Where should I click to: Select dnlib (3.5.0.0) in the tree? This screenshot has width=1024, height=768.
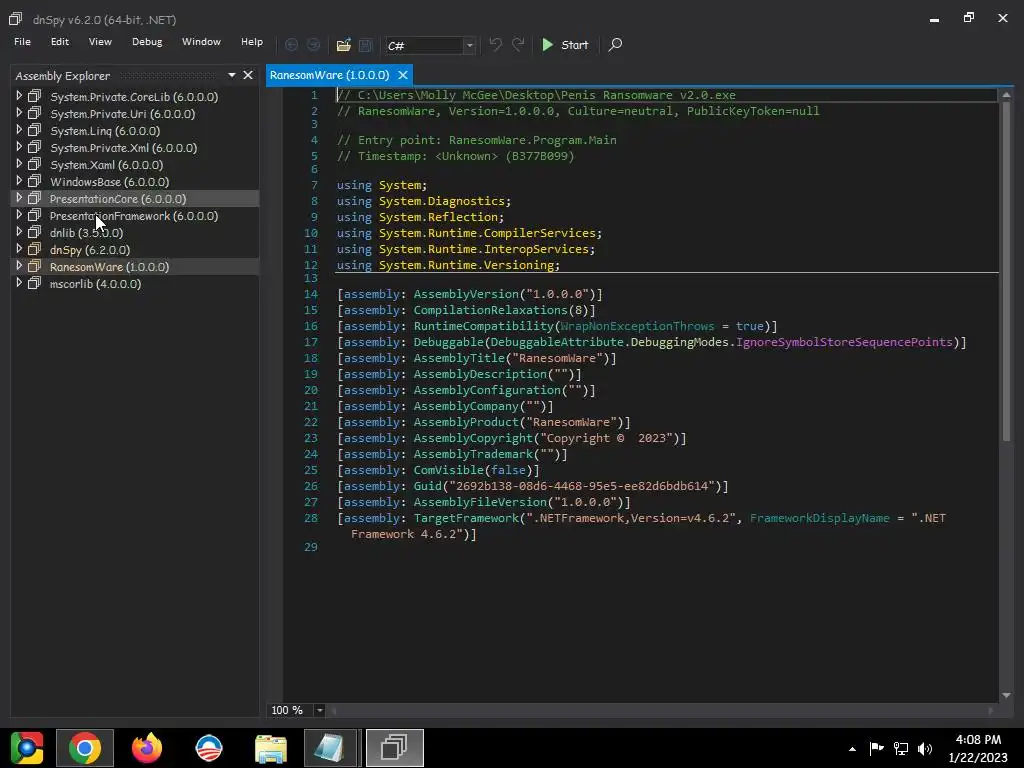86,232
